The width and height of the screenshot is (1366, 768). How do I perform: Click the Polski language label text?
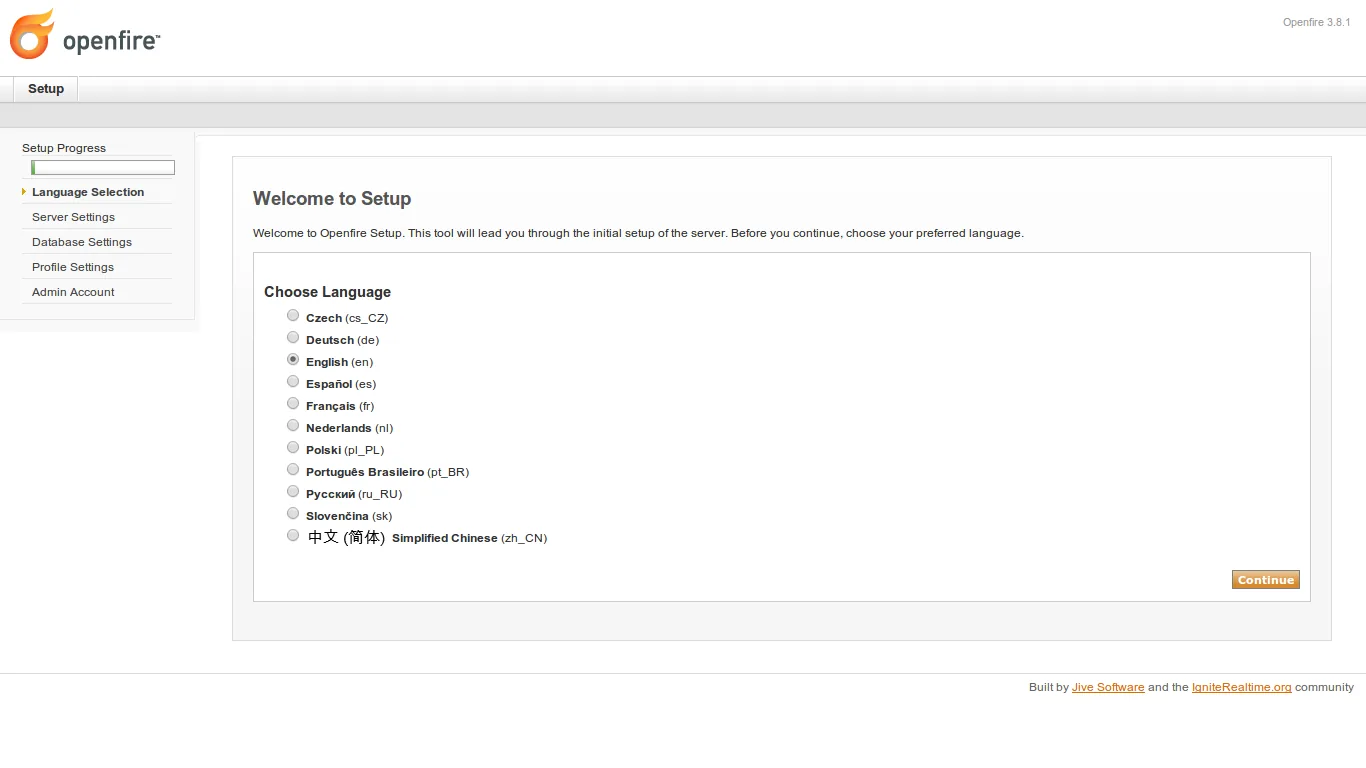click(345, 450)
